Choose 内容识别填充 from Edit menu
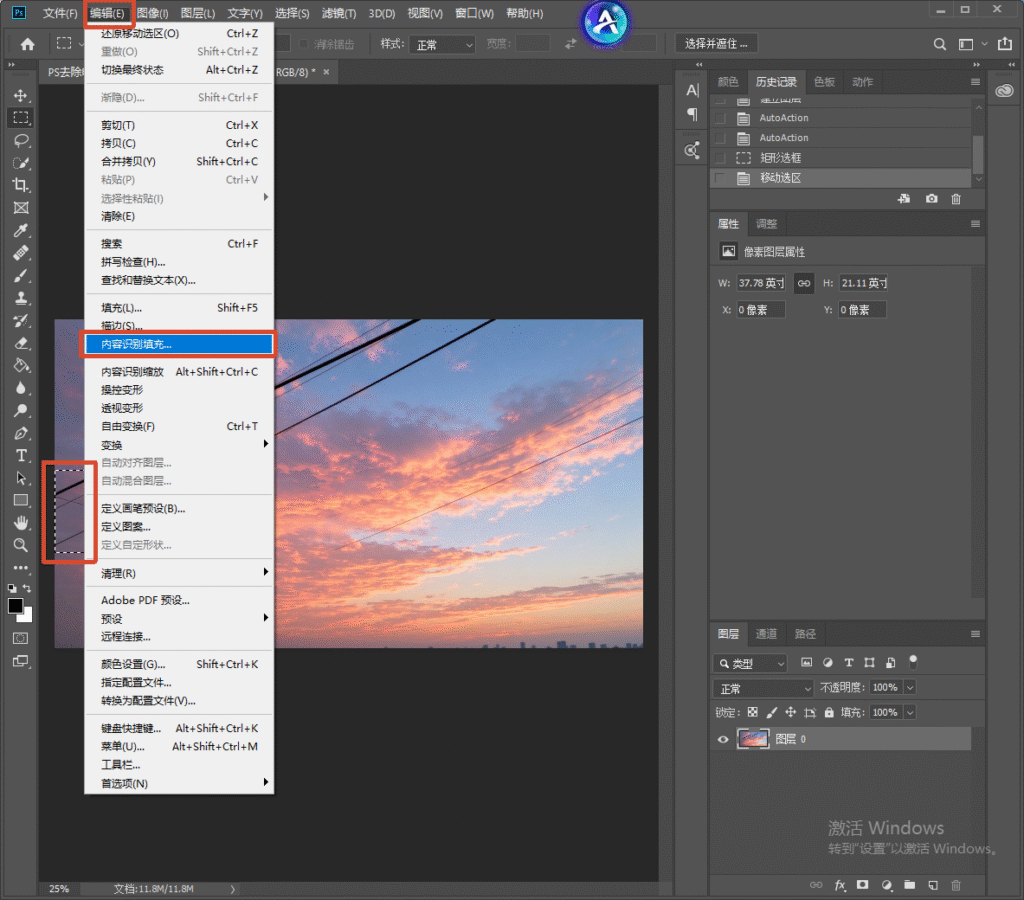The width and height of the screenshot is (1024, 900). pos(179,344)
